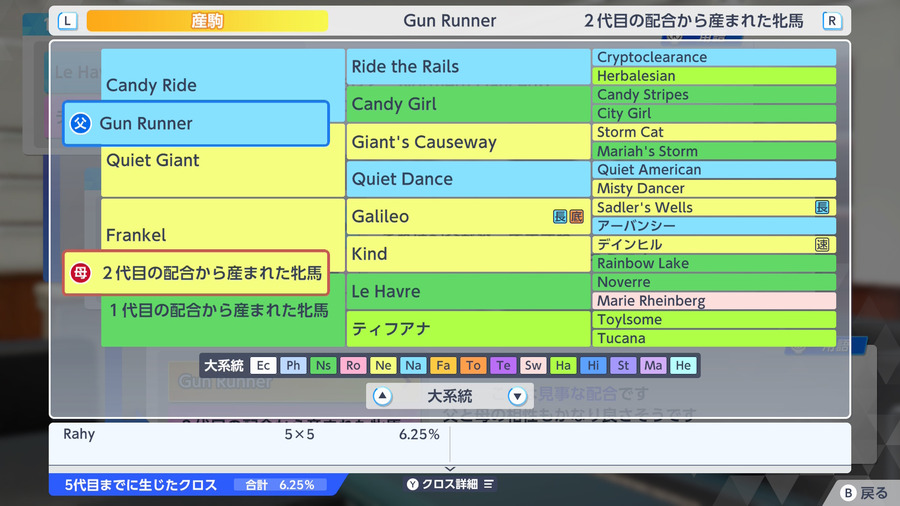Screen dimensions: 900x506
Task: Expand the cross list chevron below Rahy
Action: point(450,469)
